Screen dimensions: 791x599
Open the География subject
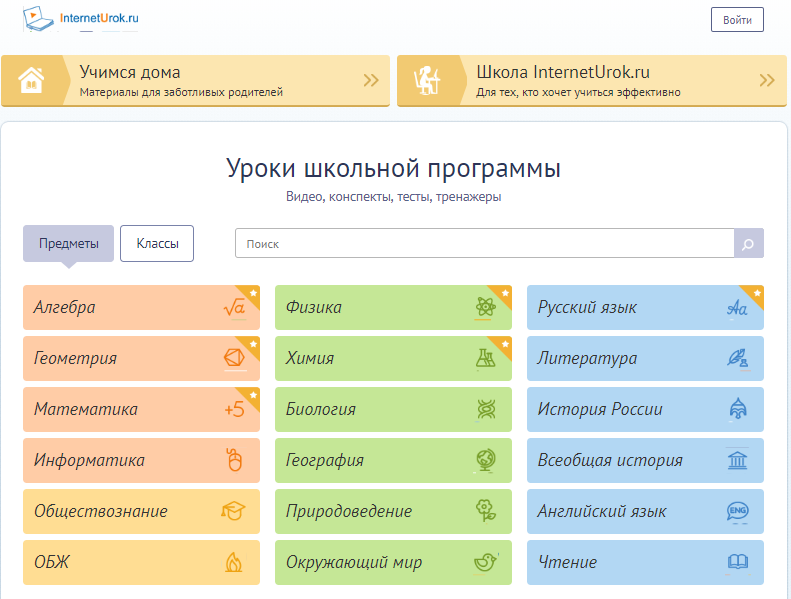(393, 460)
